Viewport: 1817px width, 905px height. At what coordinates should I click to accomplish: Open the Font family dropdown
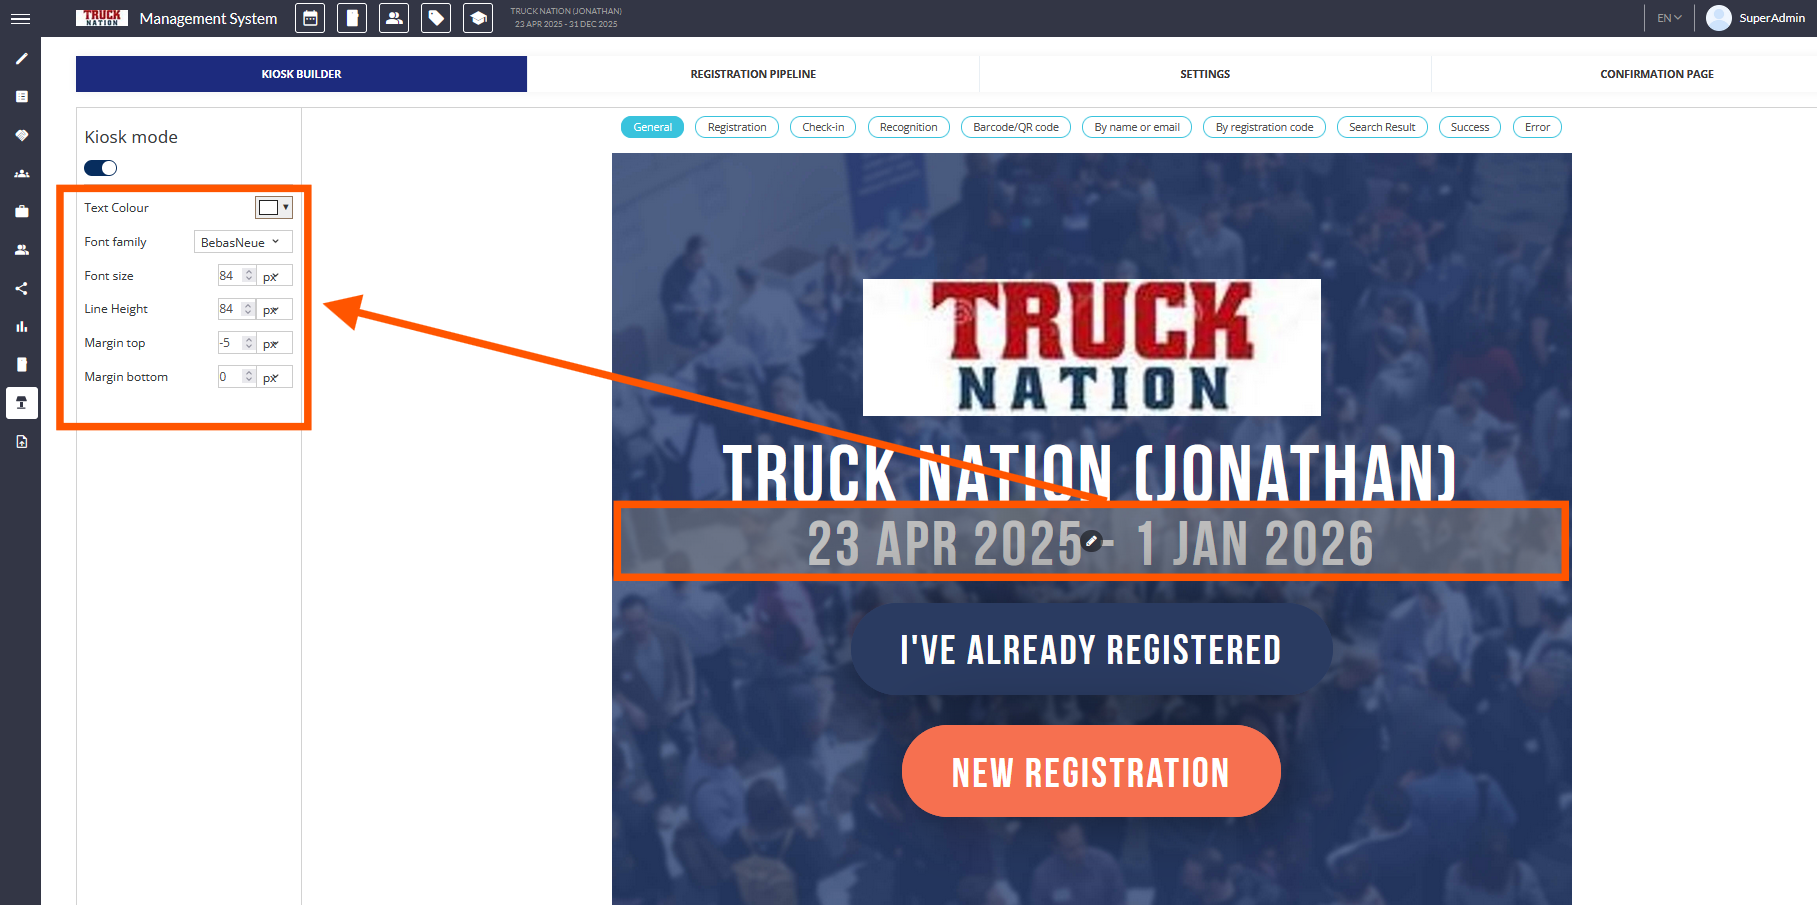tap(243, 242)
